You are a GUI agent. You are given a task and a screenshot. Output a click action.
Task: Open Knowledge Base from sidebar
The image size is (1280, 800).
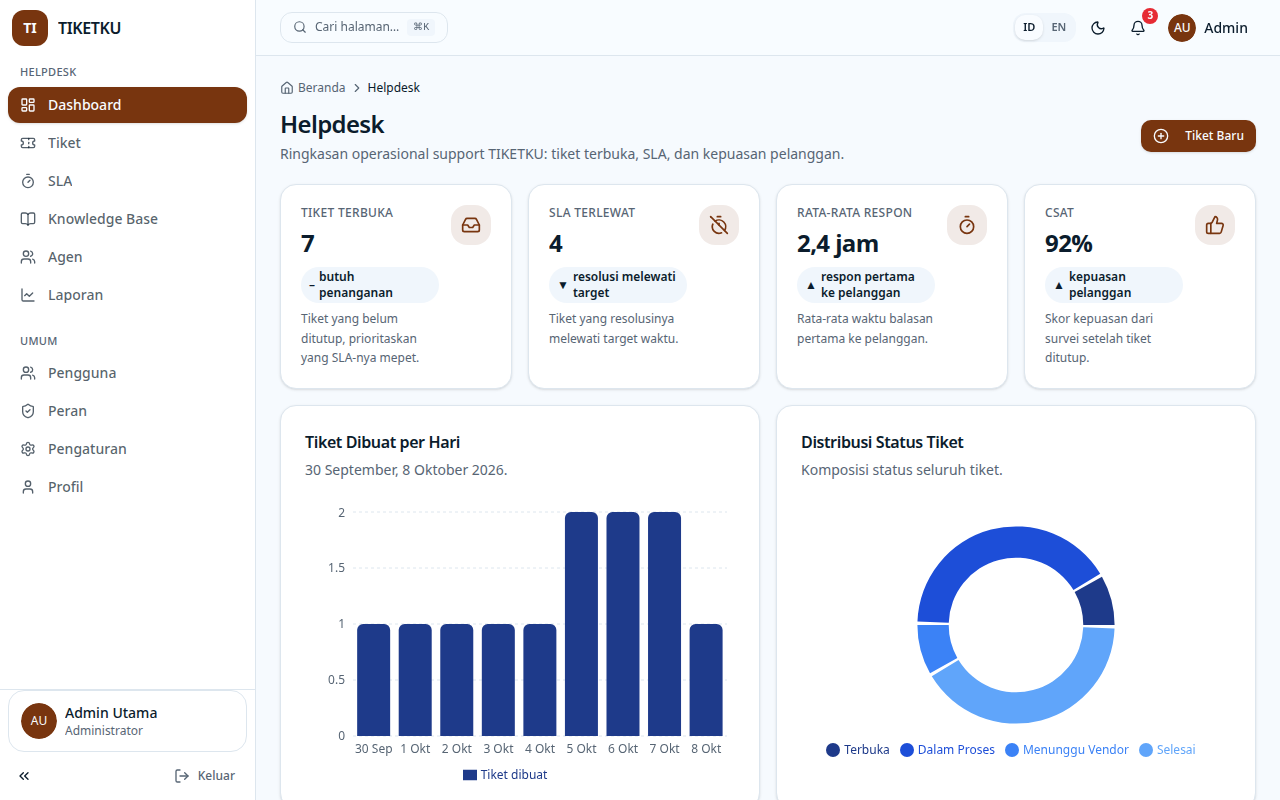127,219
